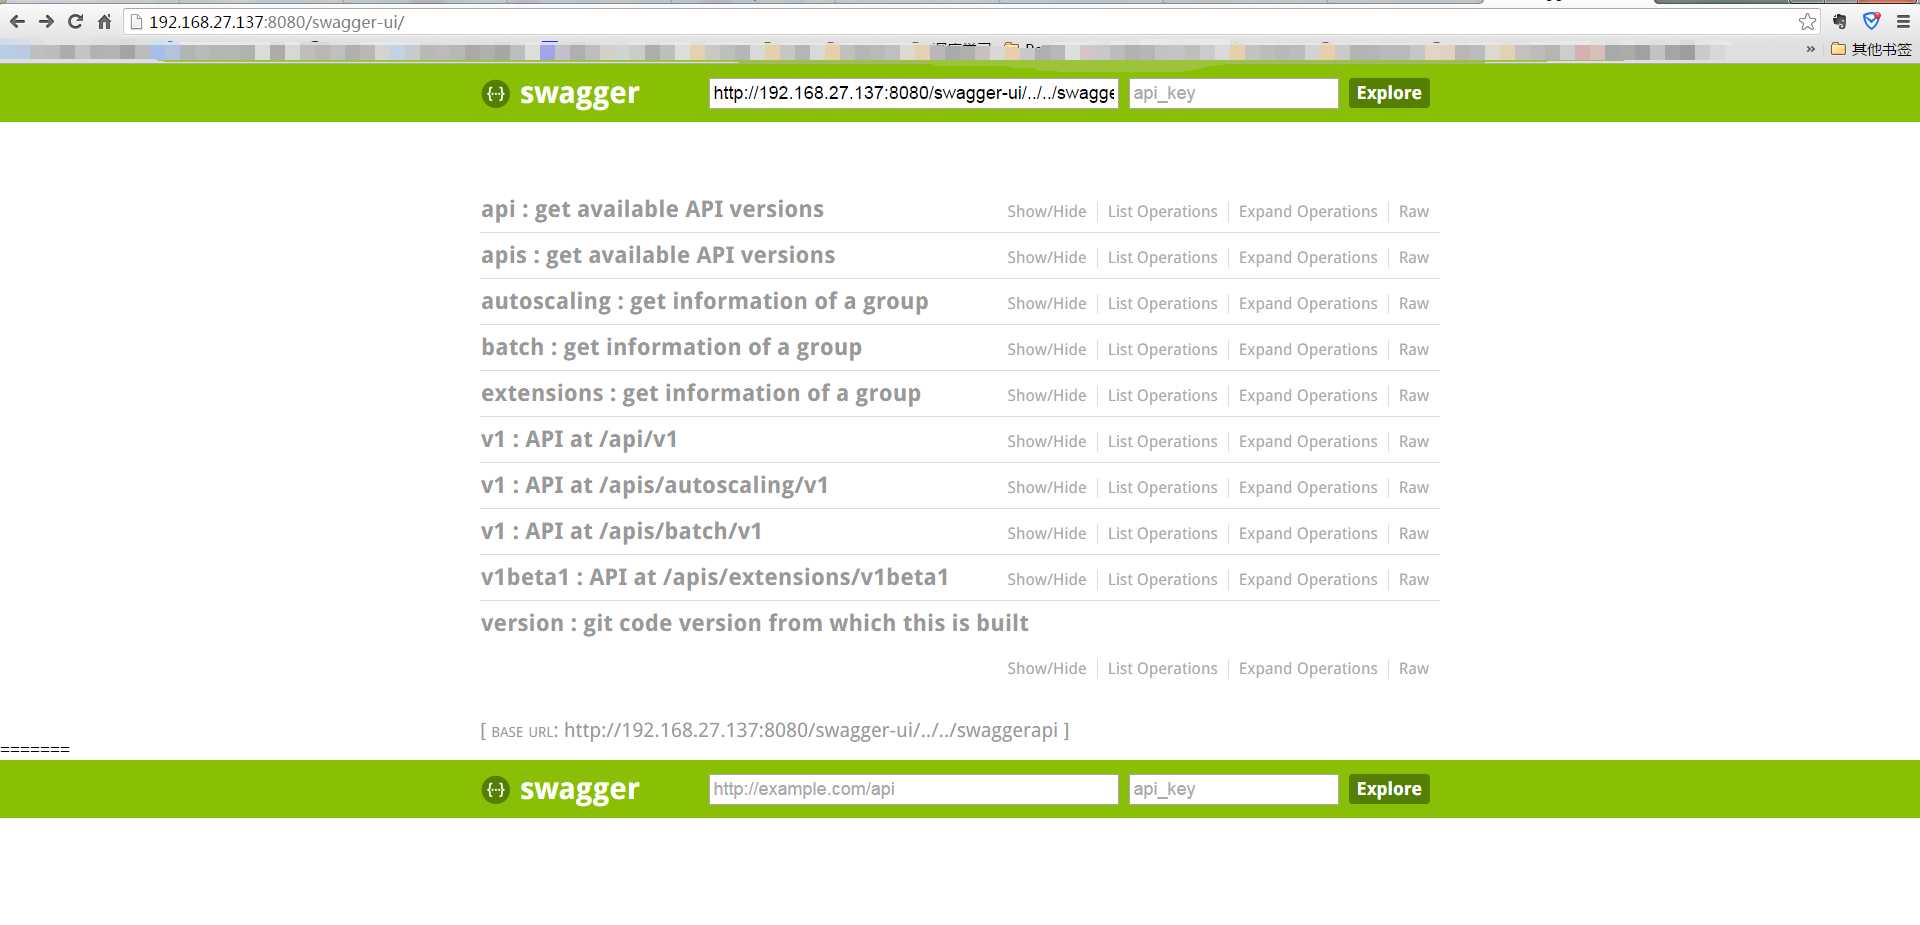The width and height of the screenshot is (1920, 925).
Task: Click List Operations for /api/v1 row
Action: [1162, 441]
